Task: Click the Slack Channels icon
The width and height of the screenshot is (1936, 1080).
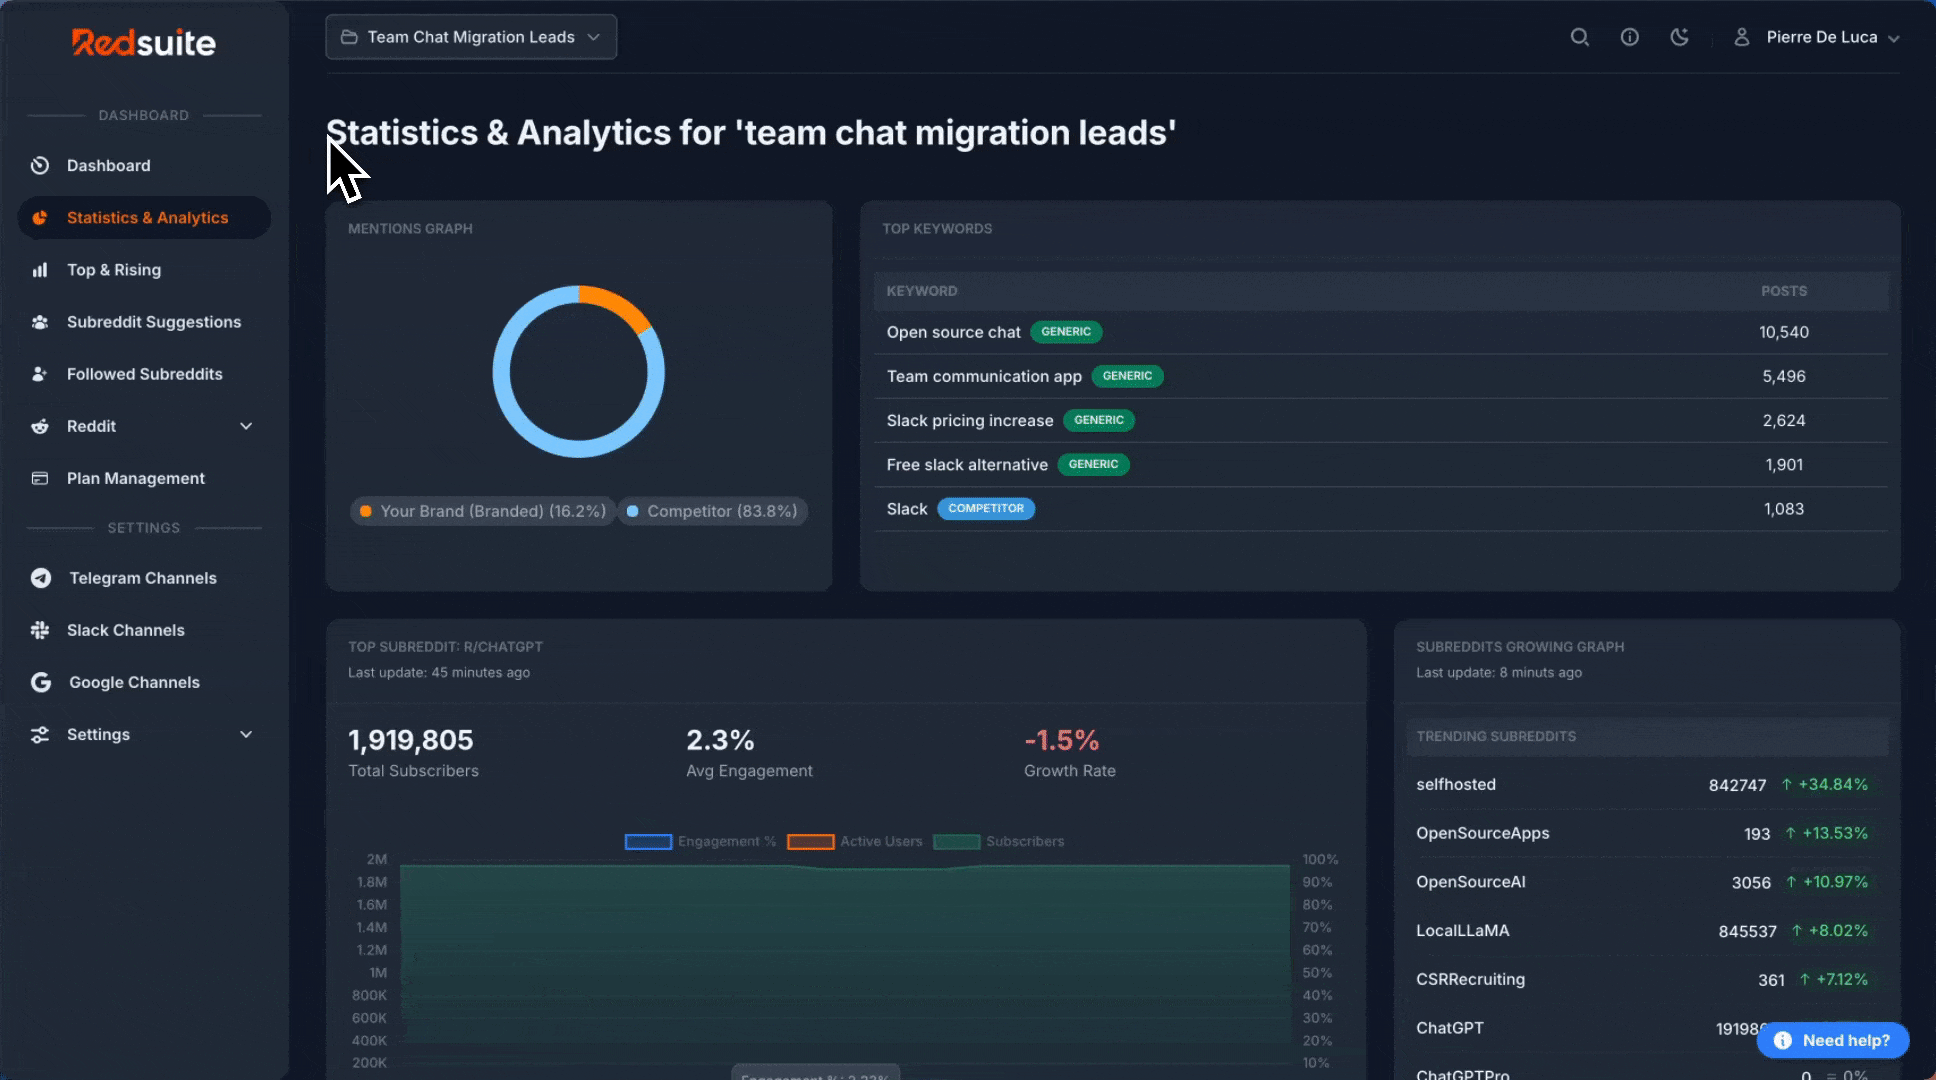Action: (x=40, y=630)
